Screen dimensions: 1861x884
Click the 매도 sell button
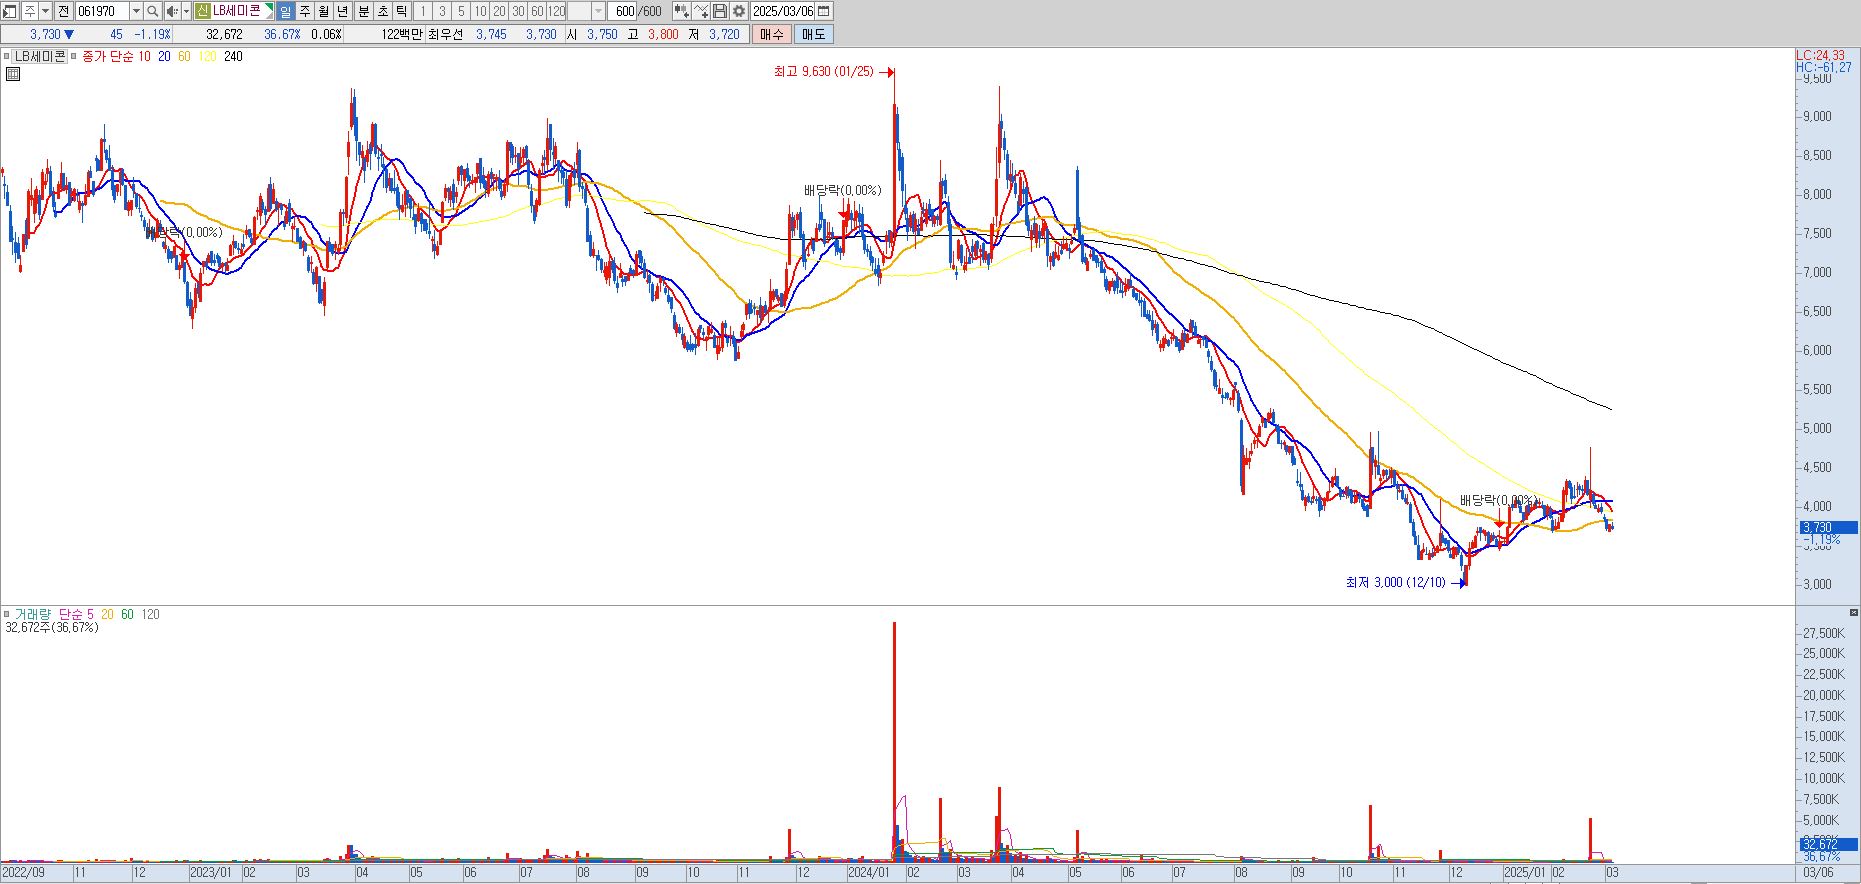(x=813, y=34)
